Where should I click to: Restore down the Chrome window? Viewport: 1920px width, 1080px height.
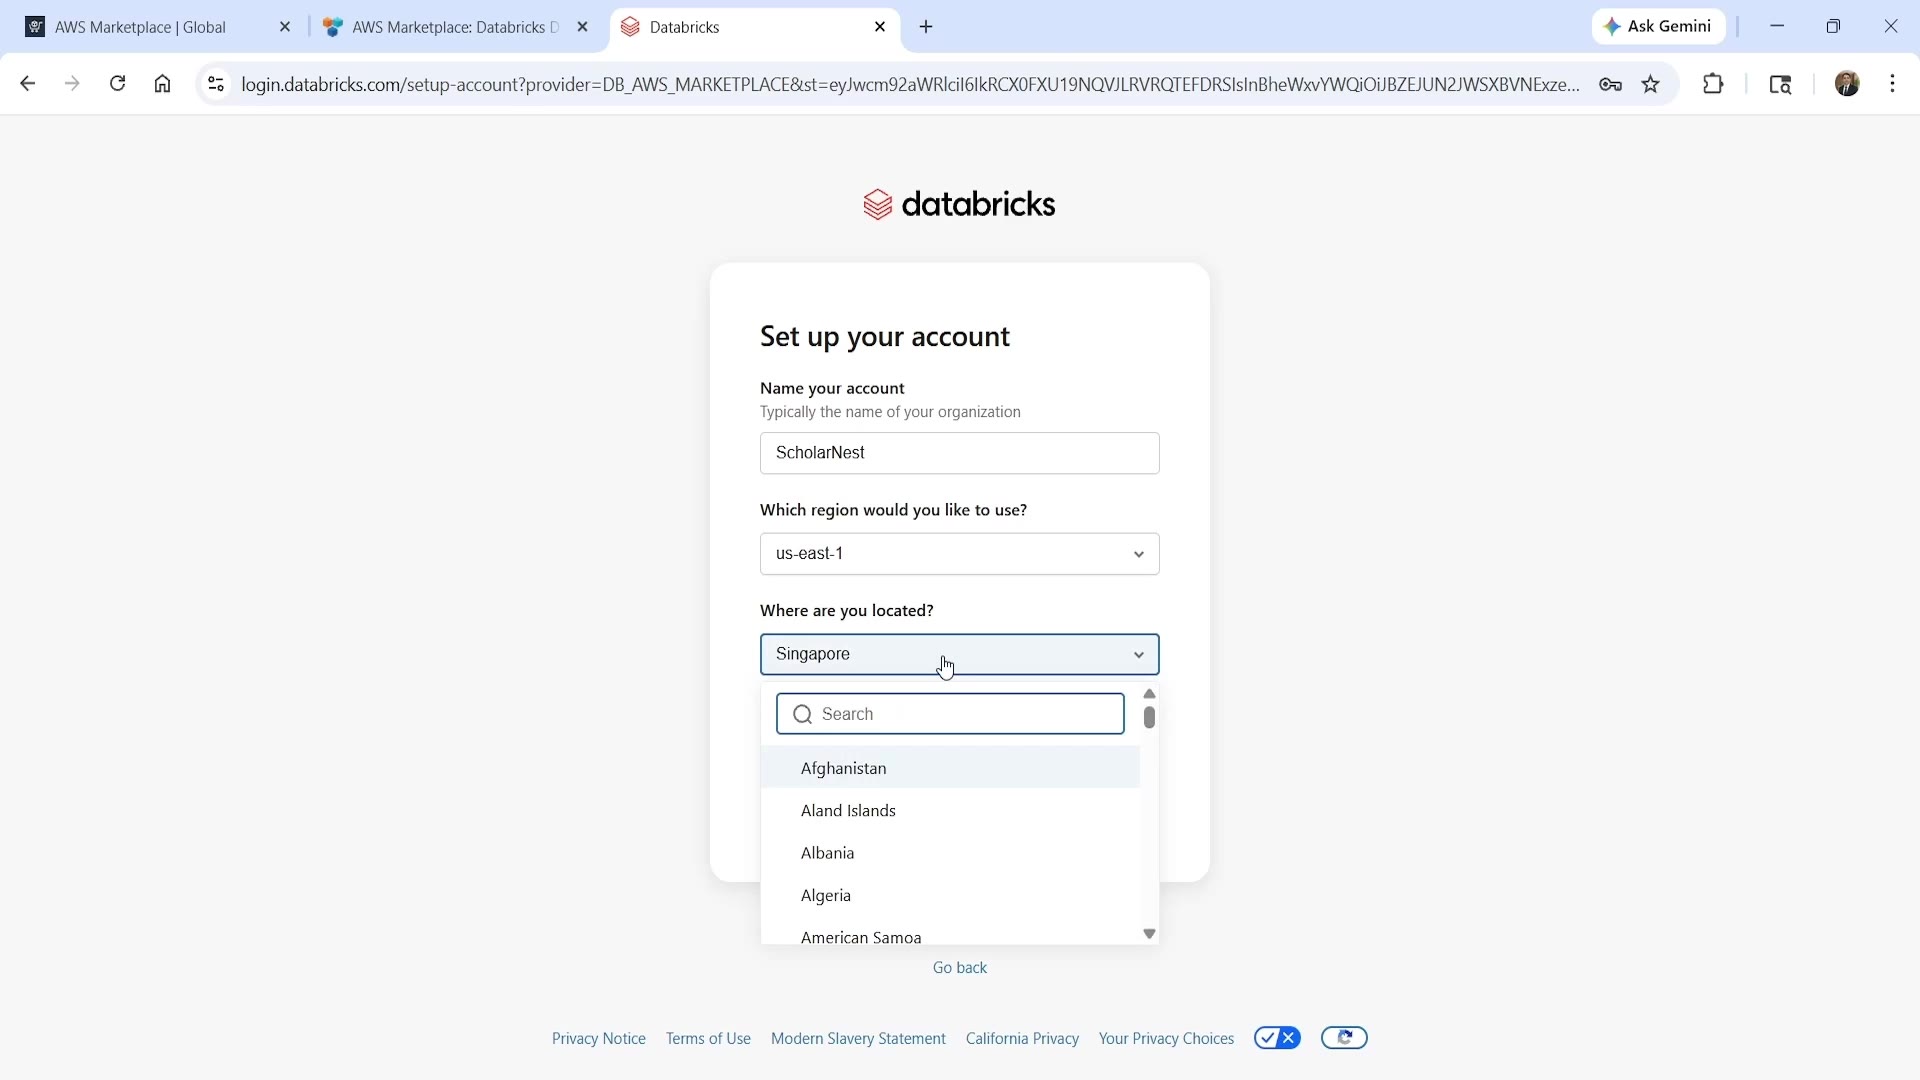coord(1834,27)
